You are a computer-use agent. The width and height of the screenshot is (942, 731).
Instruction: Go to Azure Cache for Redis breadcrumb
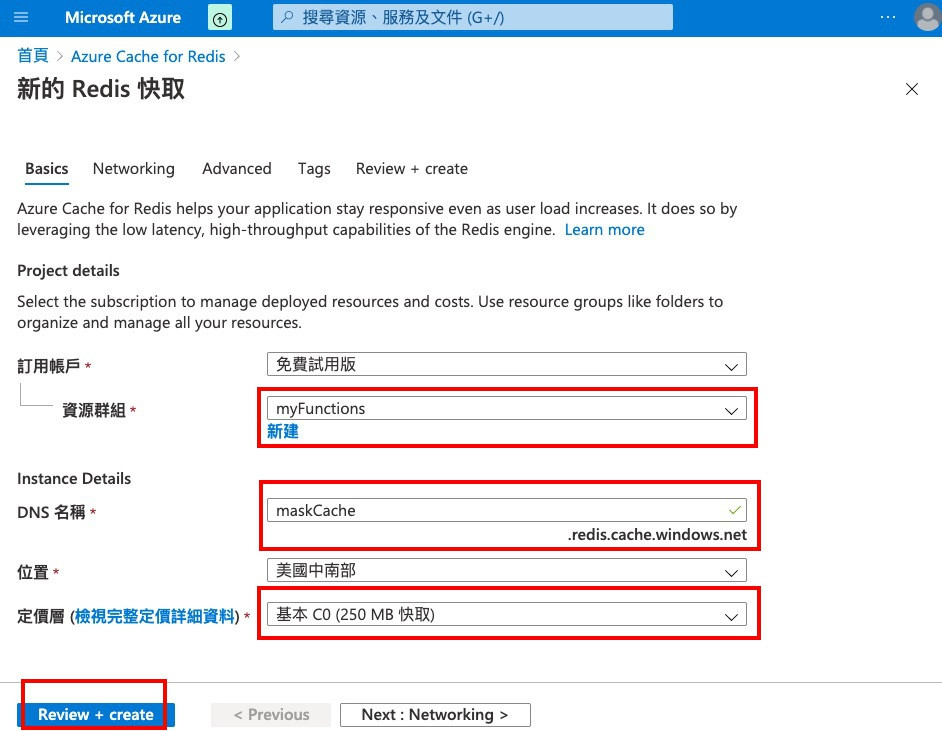click(148, 56)
